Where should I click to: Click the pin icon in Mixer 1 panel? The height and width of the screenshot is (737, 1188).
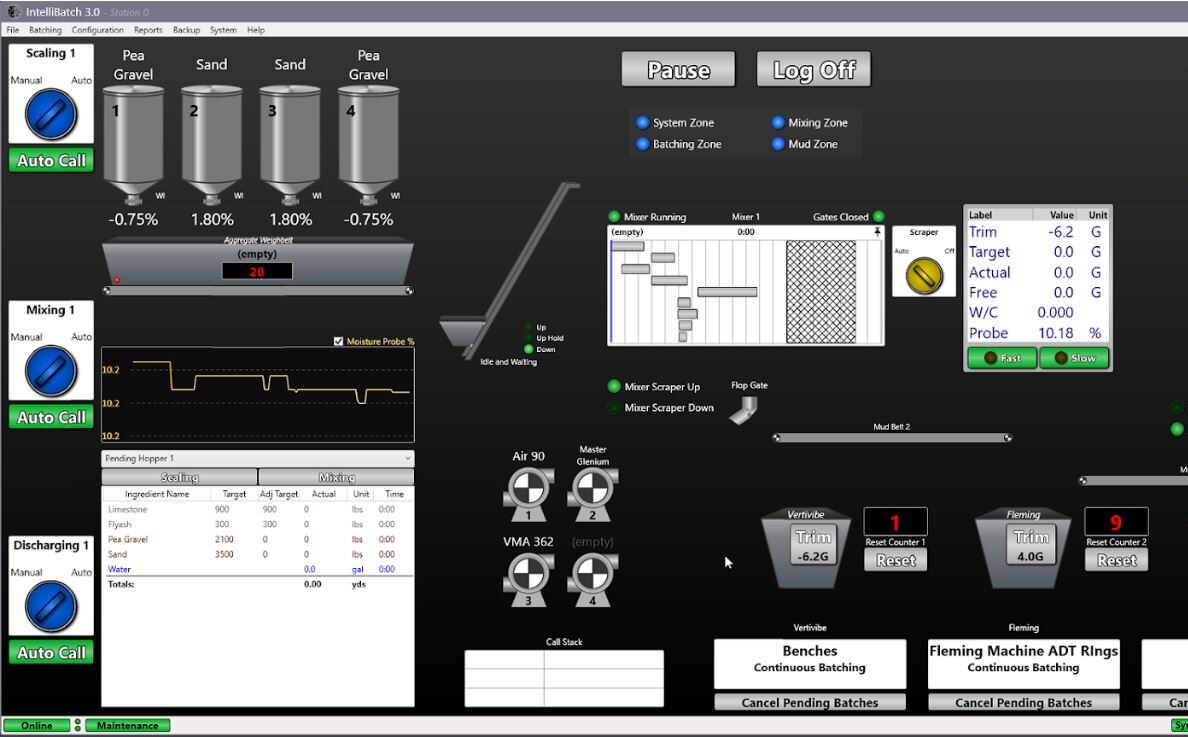877,232
